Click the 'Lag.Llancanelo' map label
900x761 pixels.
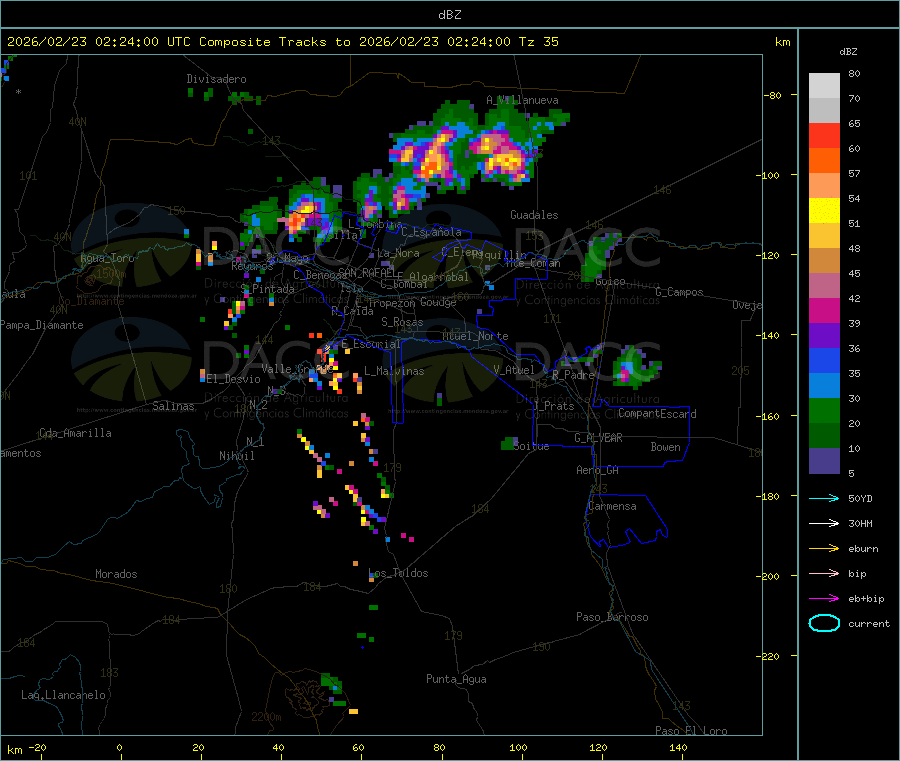click(63, 695)
